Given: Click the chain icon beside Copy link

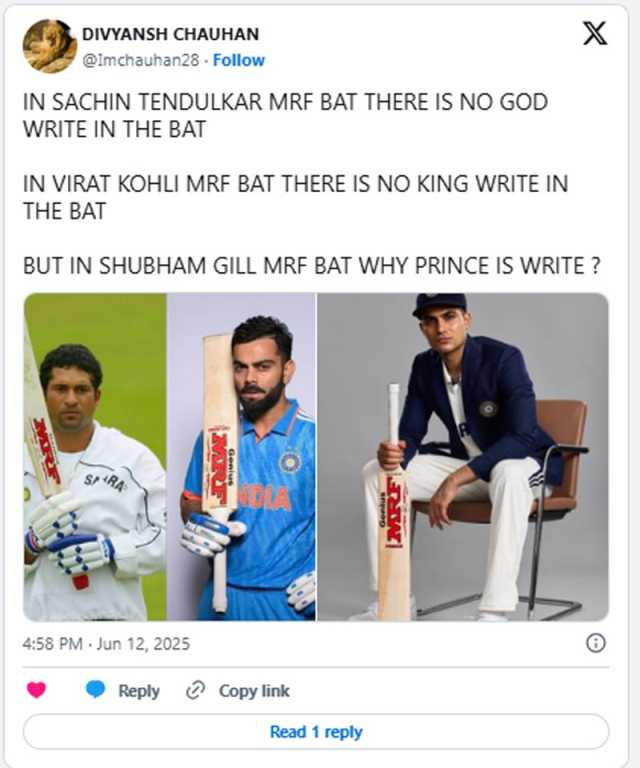Looking at the screenshot, I should click(x=195, y=691).
